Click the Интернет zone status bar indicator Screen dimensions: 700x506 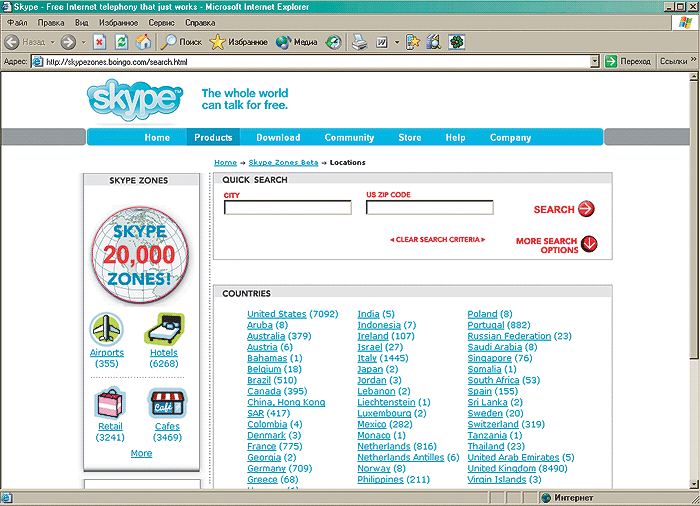click(567, 498)
